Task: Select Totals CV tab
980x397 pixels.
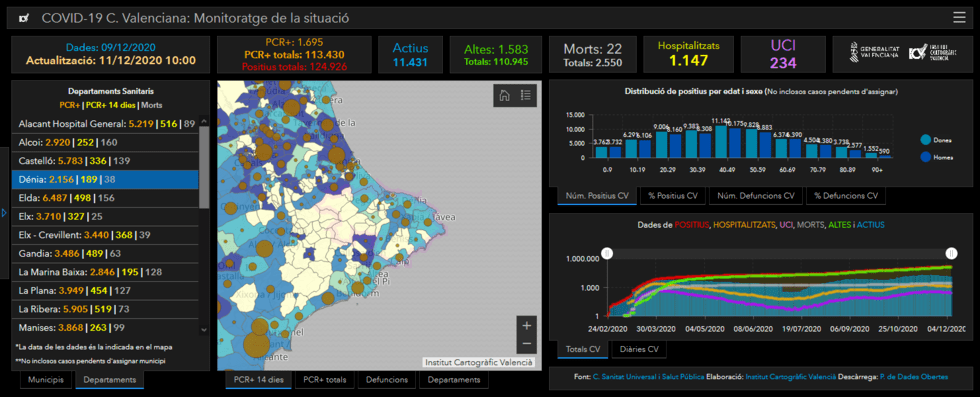Action: pos(582,349)
